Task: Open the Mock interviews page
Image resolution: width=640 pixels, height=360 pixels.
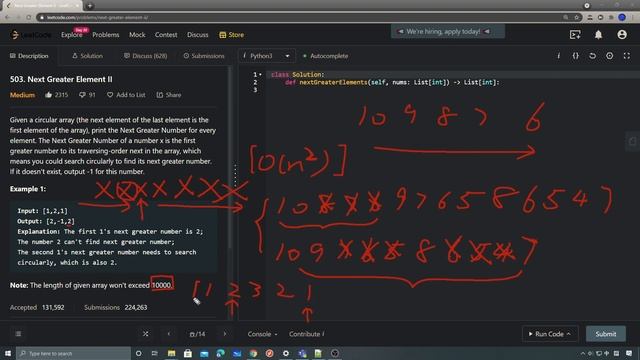Action: point(137,35)
